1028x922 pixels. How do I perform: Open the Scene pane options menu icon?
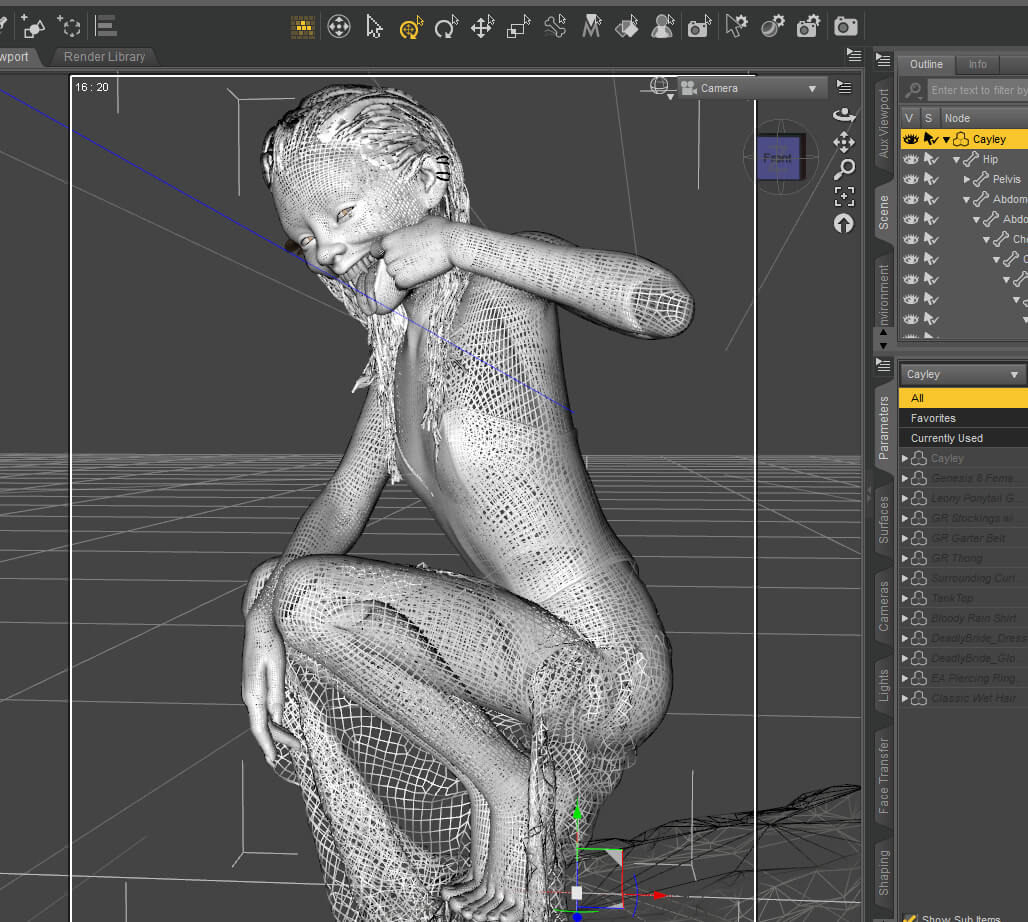883,60
